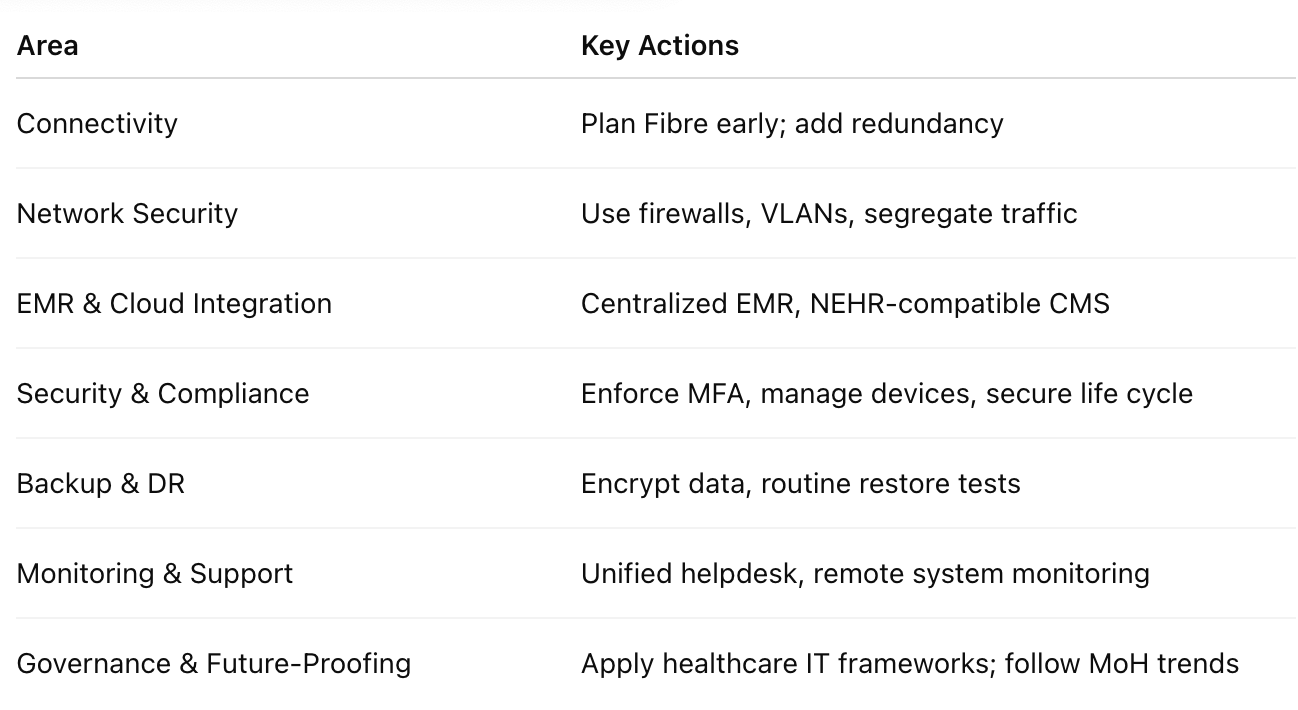Click Centralized EMR, NEHR-compatible CMS text
This screenshot has width=1298, height=710.
pos(845,304)
